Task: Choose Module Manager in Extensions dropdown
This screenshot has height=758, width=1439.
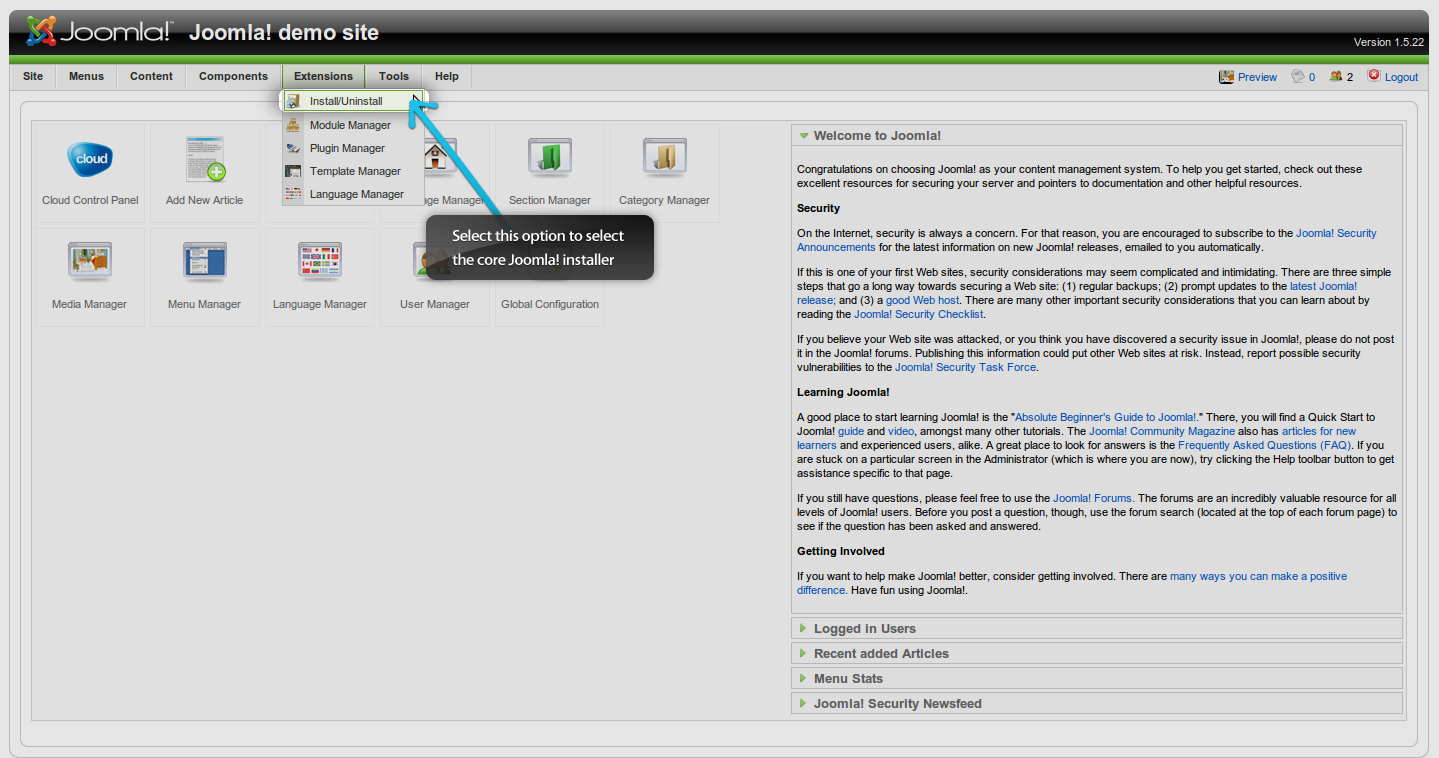Action: [x=353, y=125]
